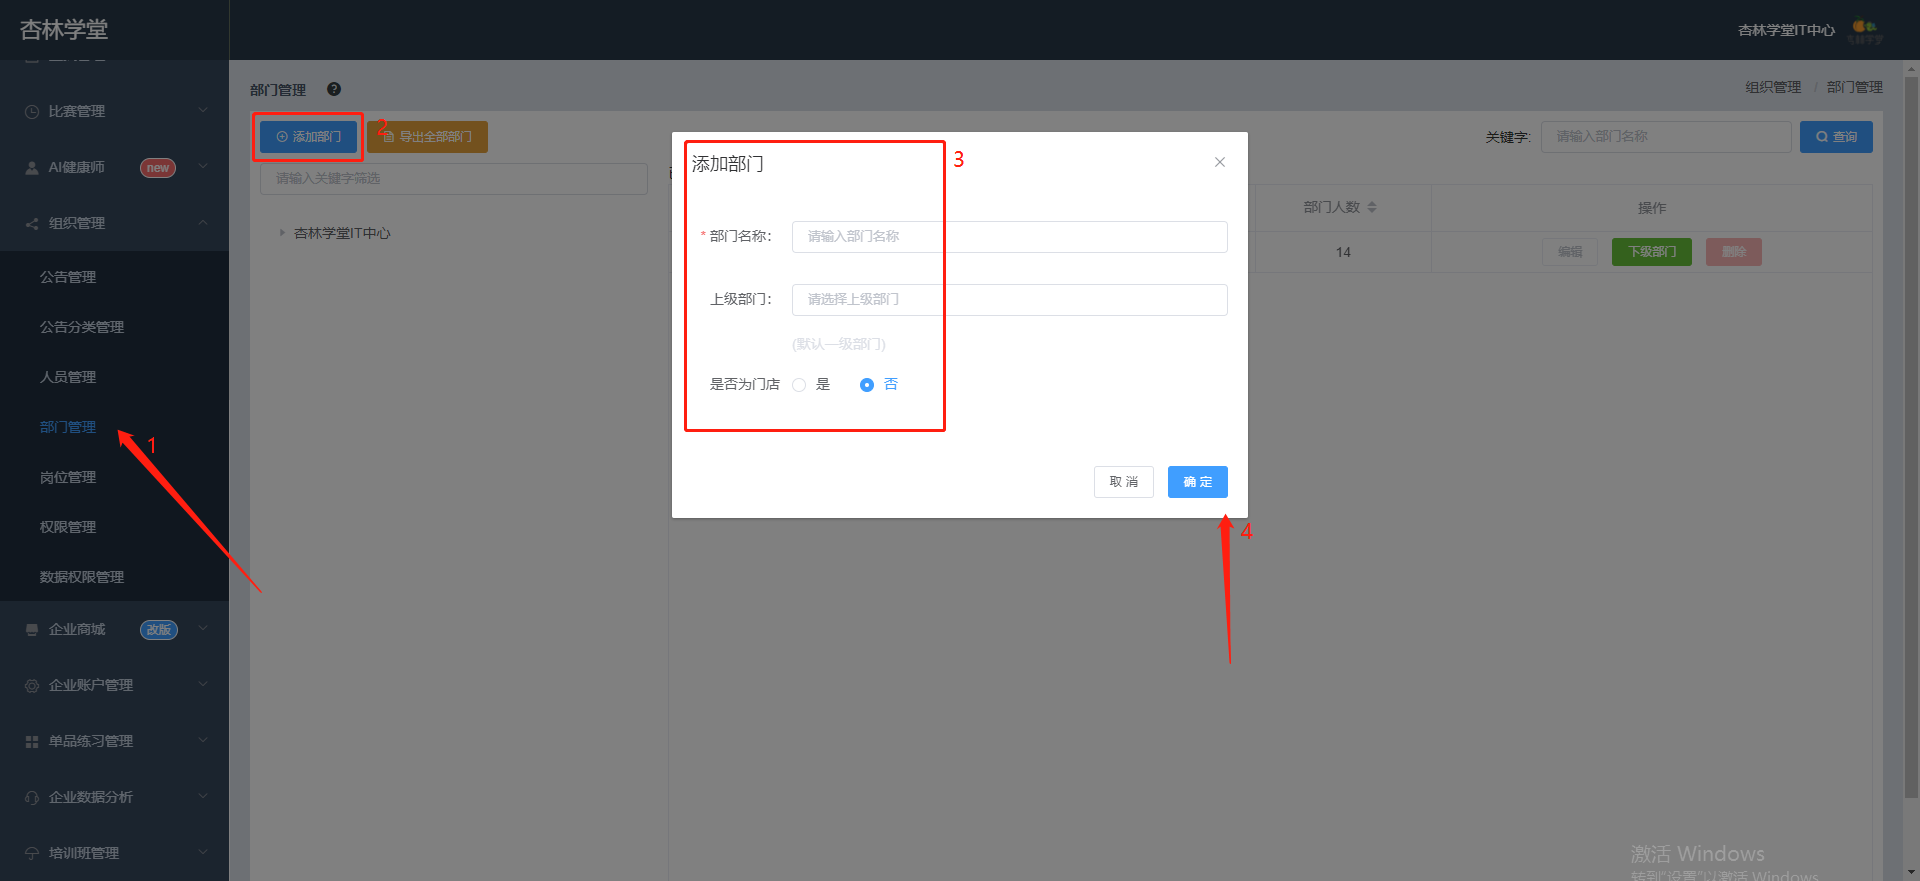Click the AI健康师 sidebar icon

[32, 167]
